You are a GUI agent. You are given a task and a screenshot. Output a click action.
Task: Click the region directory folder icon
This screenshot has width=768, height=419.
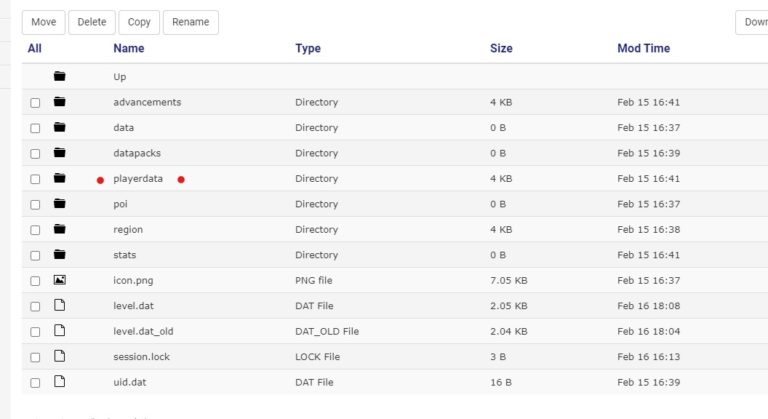point(59,229)
